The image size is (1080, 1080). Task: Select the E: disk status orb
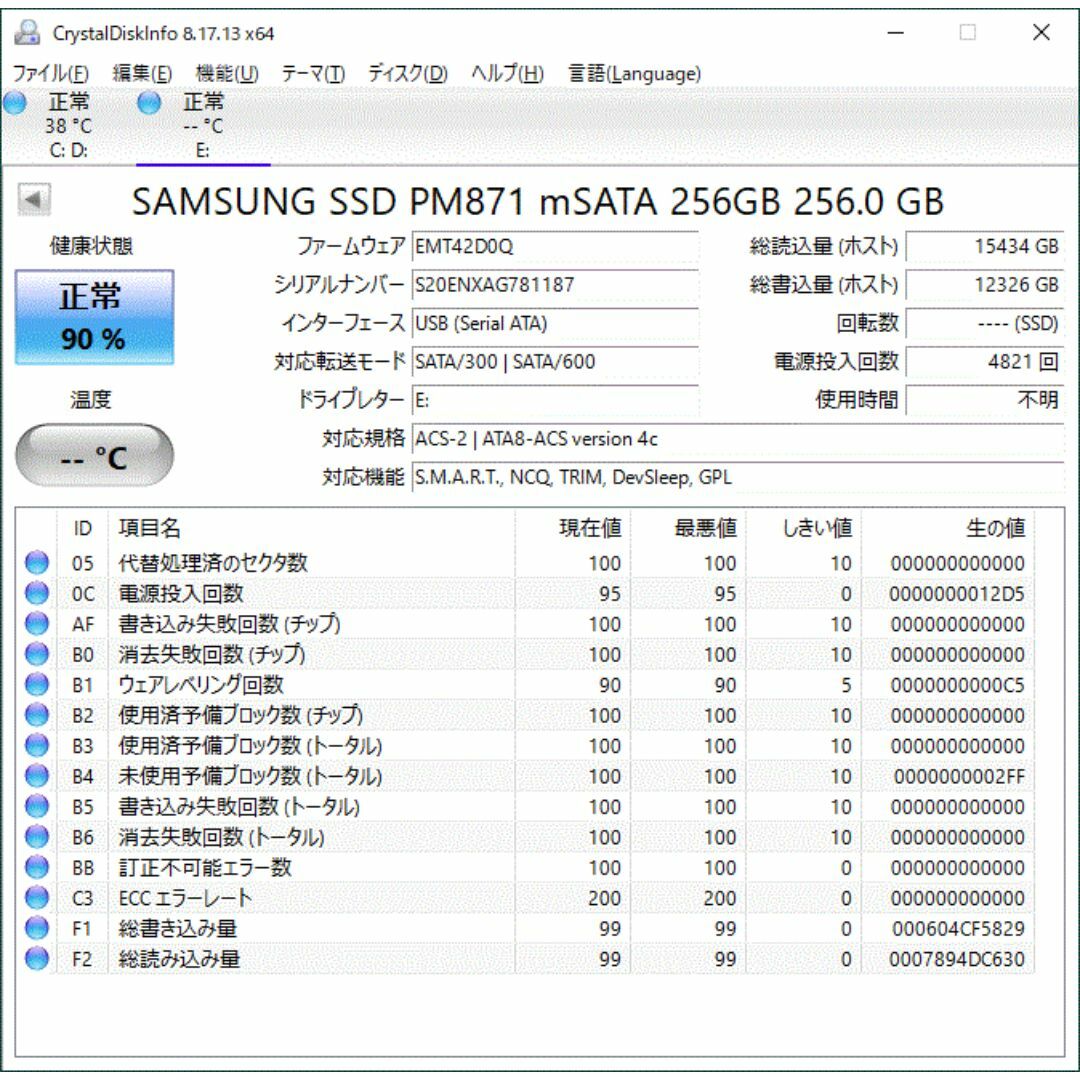click(149, 103)
